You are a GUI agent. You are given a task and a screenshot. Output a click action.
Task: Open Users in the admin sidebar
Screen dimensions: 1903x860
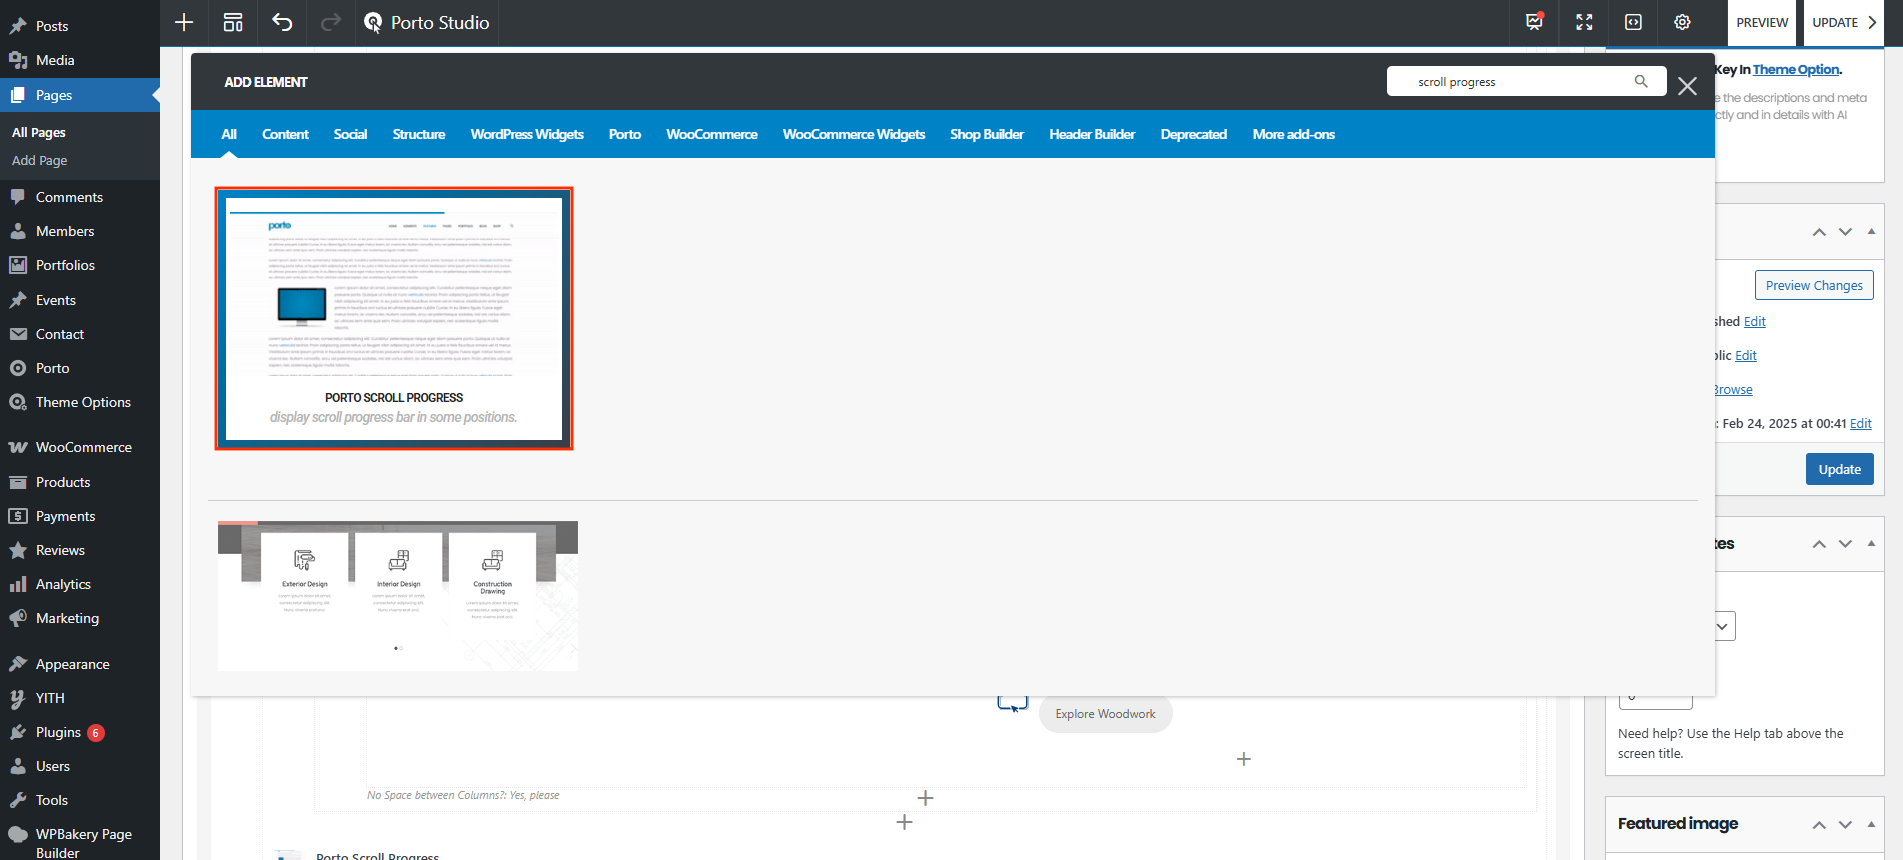coord(53,766)
